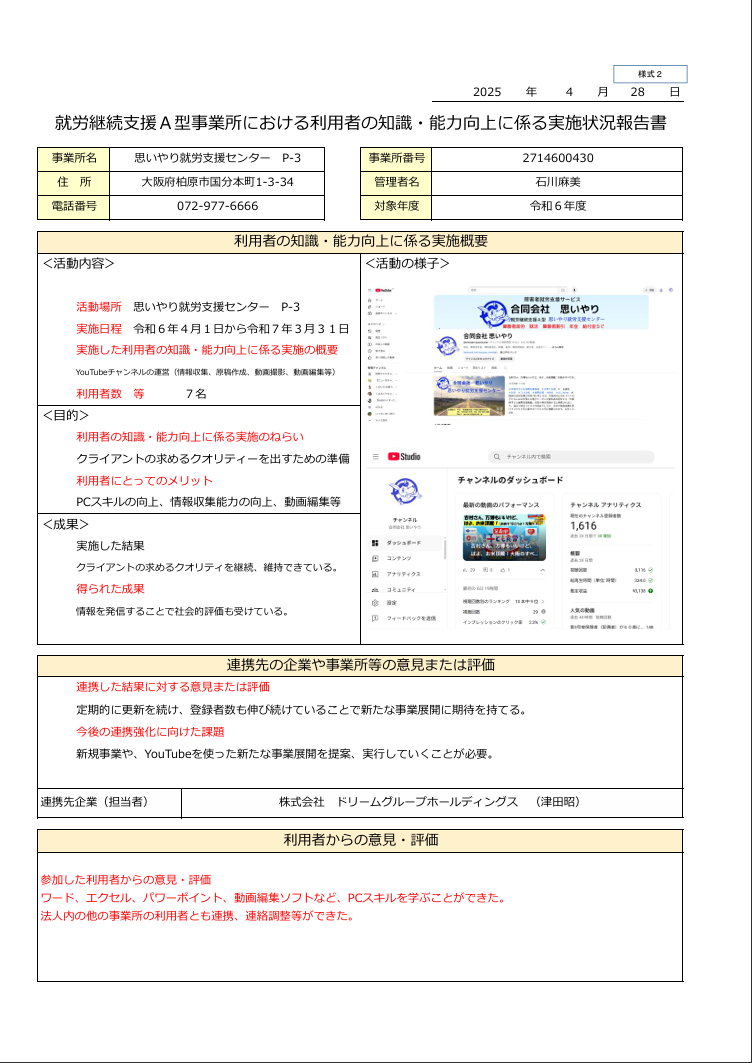Screen dimensions: 752x1063
Task: Click the microphone icon beside YouTube search
Action: point(575,289)
